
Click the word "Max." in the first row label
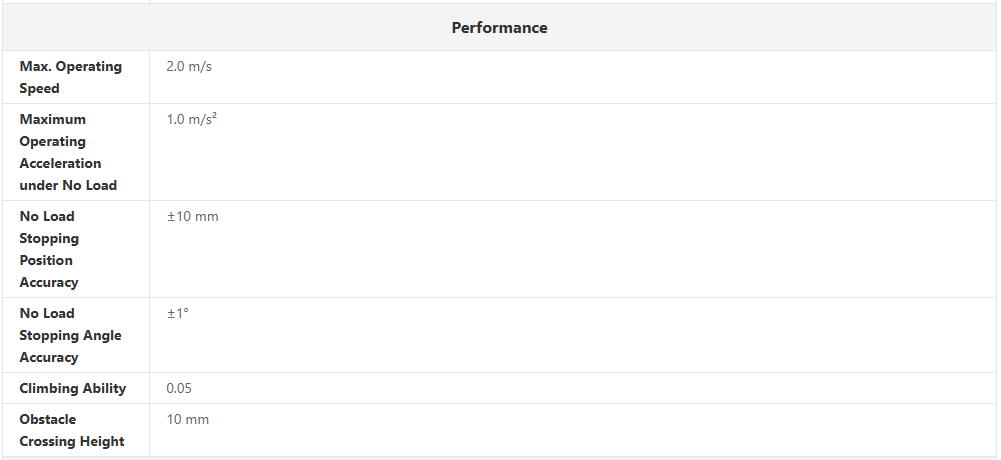[x=35, y=66]
